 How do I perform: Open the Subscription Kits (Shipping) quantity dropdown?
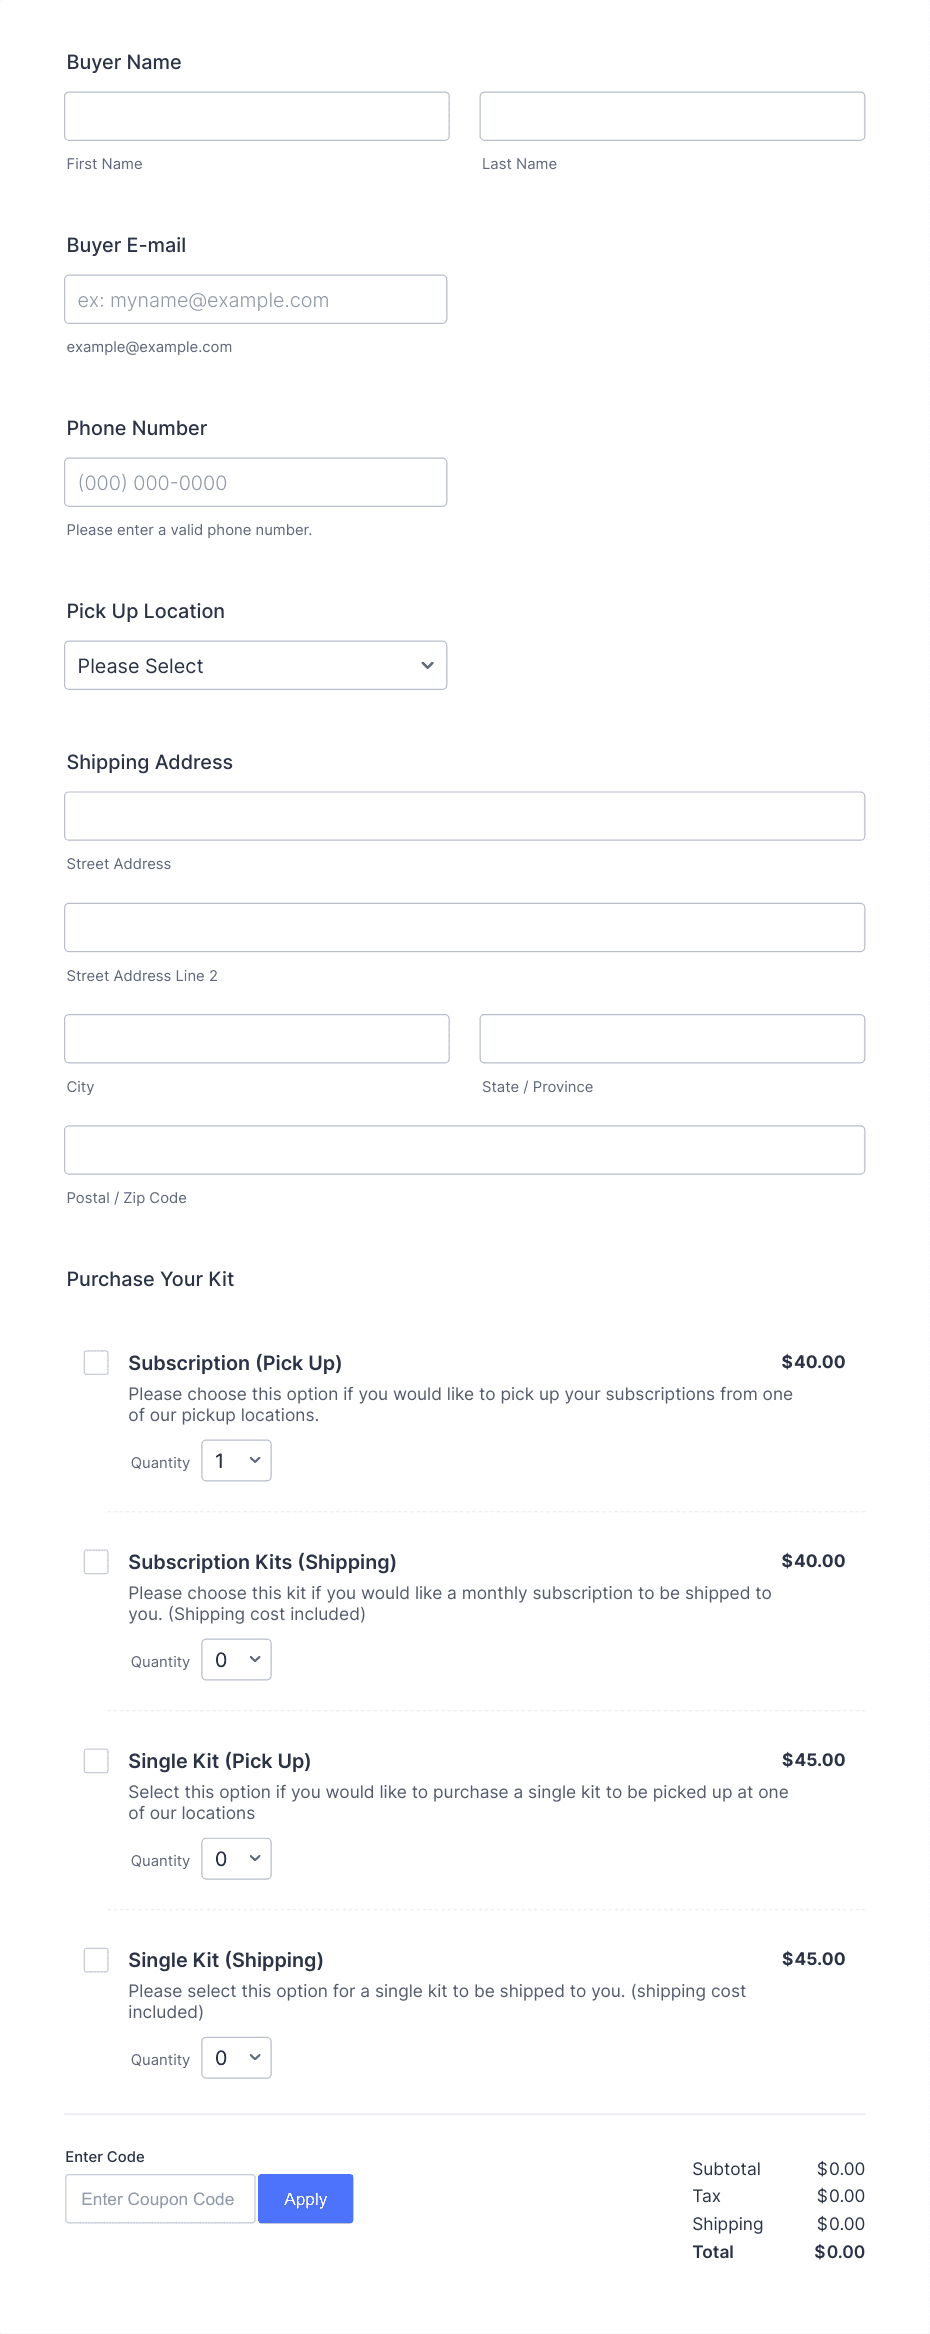[236, 1659]
